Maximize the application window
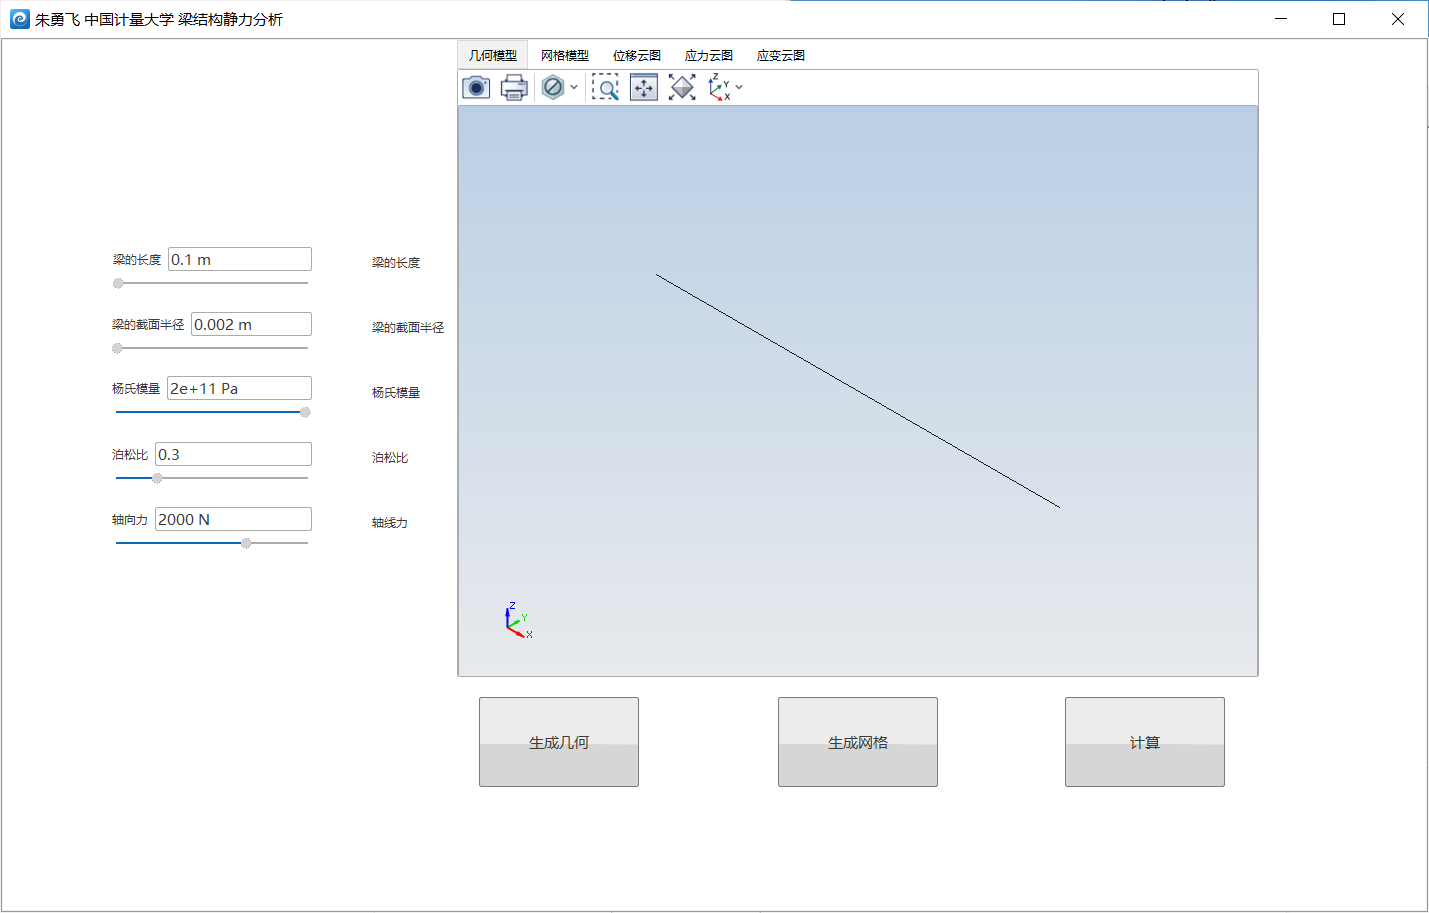Image resolution: width=1429 pixels, height=913 pixels. (x=1339, y=19)
